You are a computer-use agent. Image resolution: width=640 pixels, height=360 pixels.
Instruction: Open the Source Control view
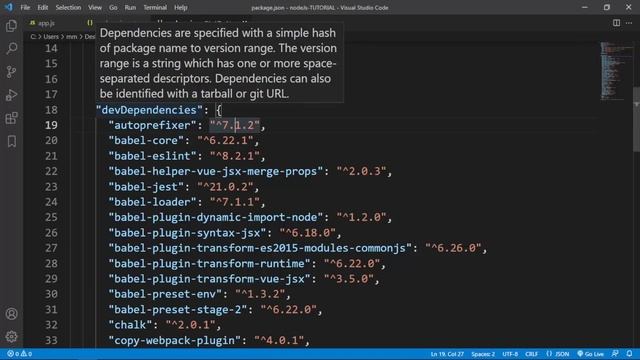11,72
